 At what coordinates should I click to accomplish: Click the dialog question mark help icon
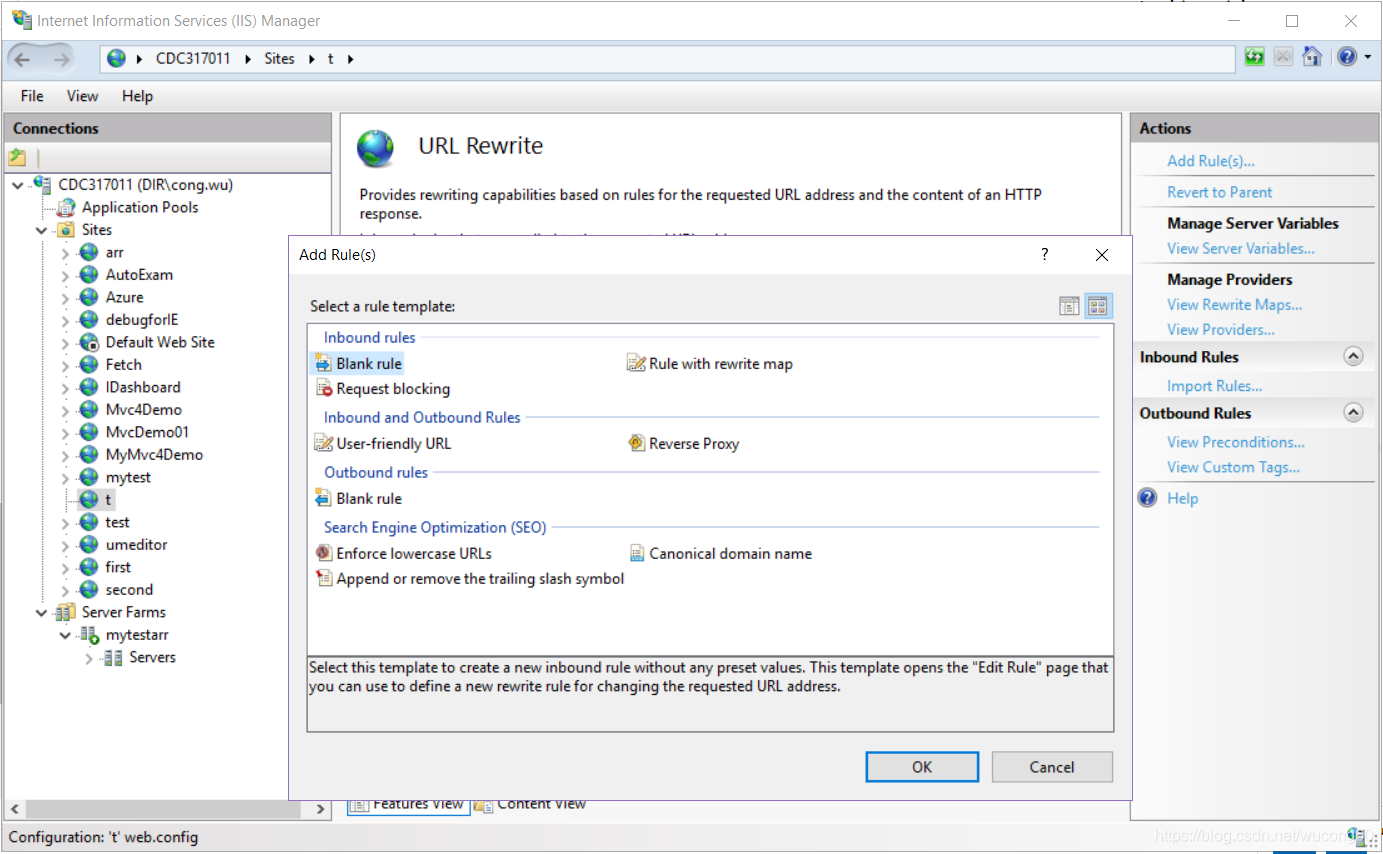click(x=1045, y=255)
